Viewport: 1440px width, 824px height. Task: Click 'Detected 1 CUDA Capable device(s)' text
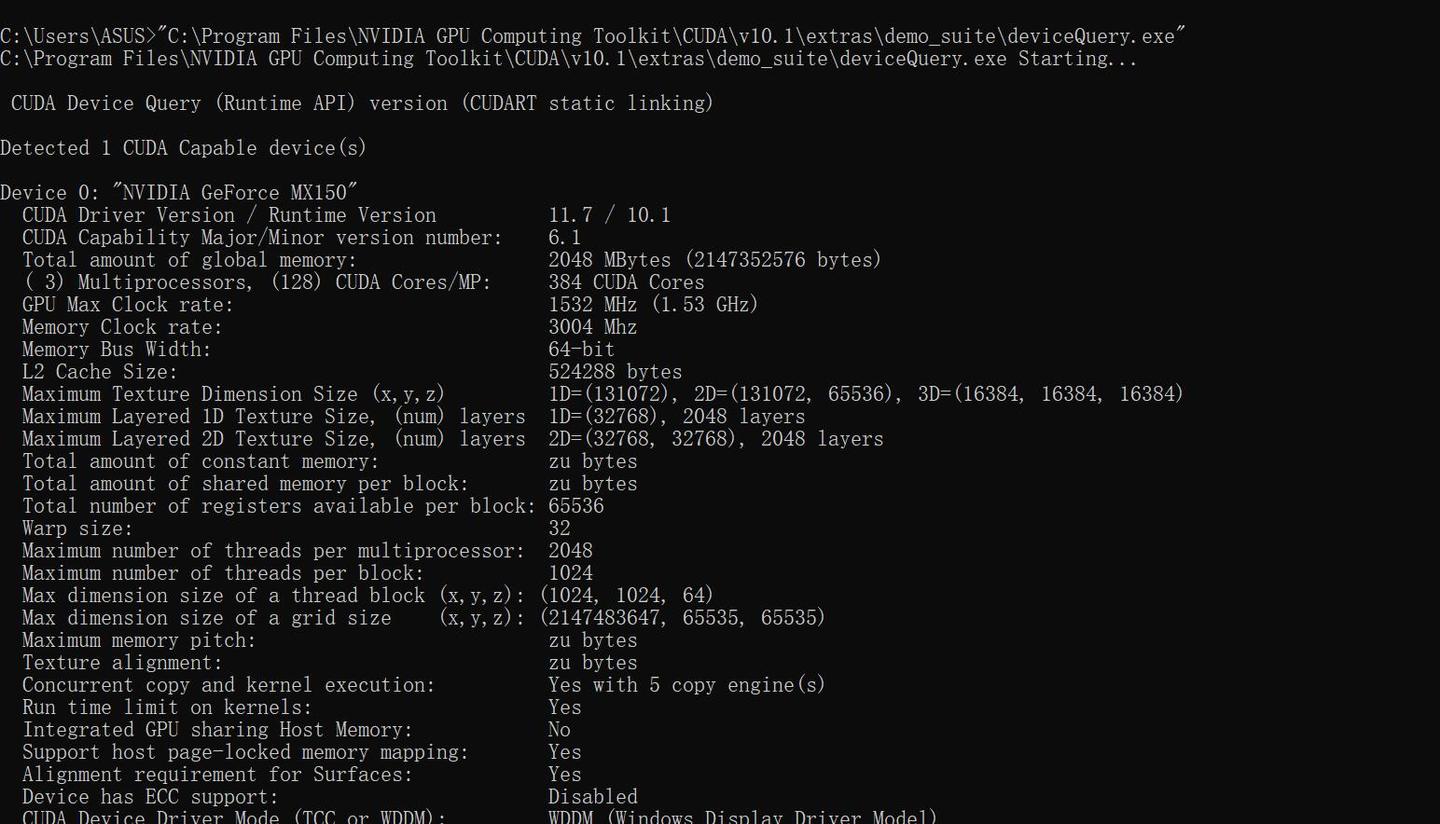point(184,148)
